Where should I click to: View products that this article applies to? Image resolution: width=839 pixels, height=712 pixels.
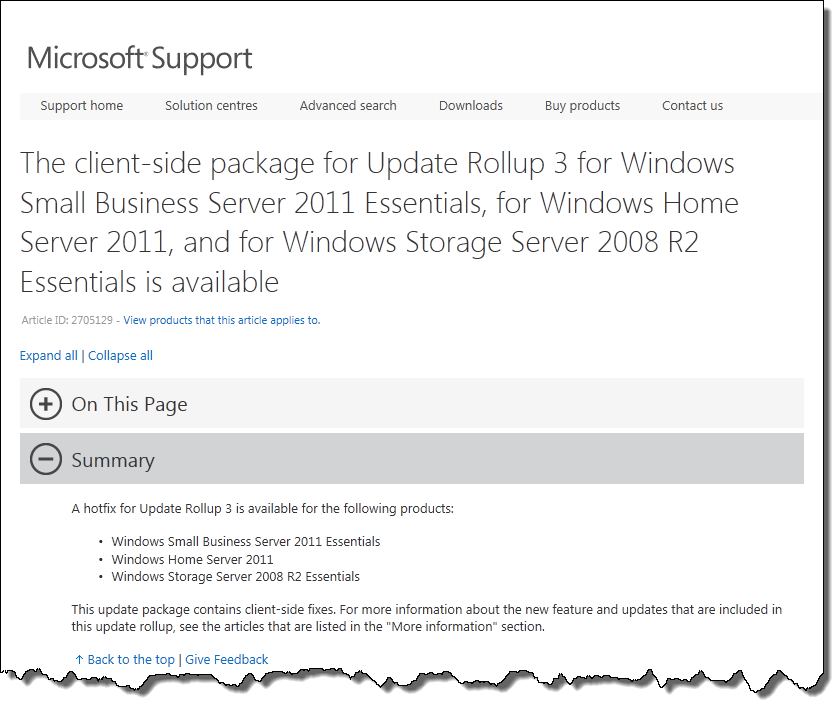[x=222, y=320]
